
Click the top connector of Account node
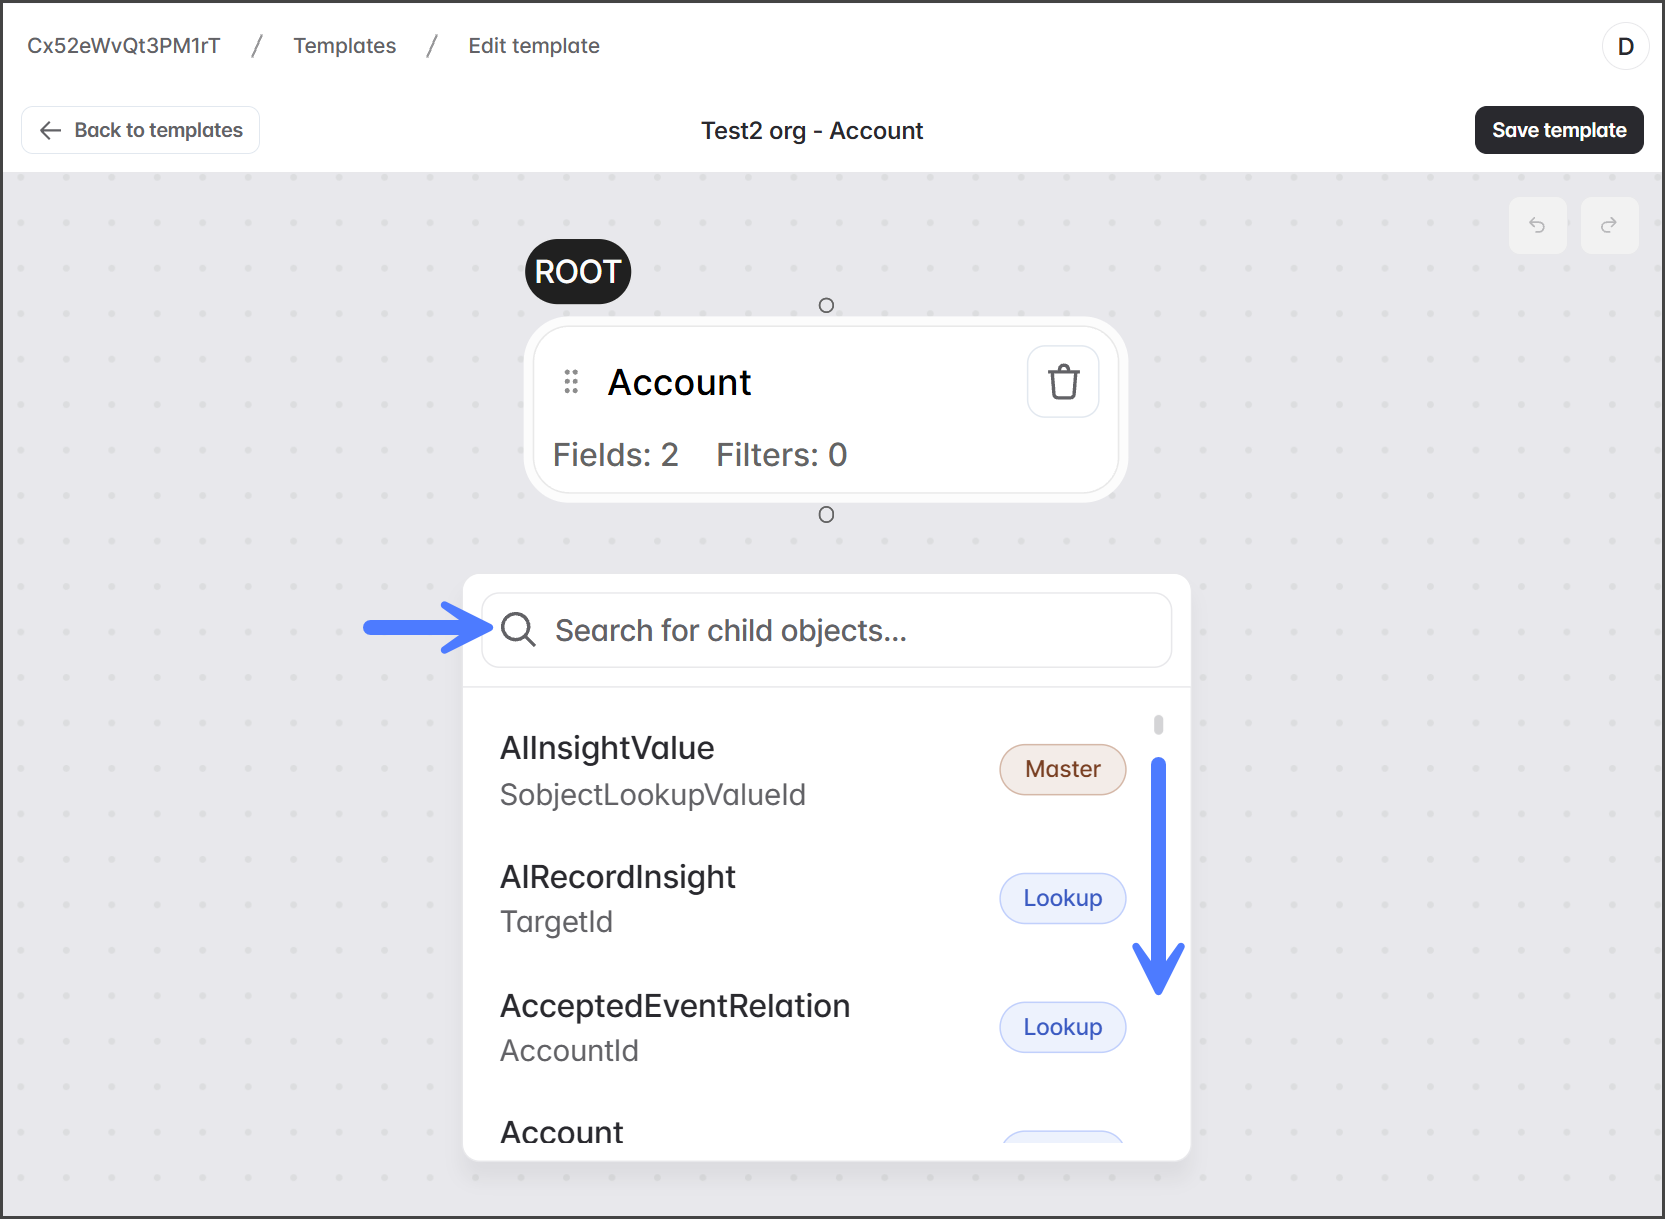[x=826, y=305]
